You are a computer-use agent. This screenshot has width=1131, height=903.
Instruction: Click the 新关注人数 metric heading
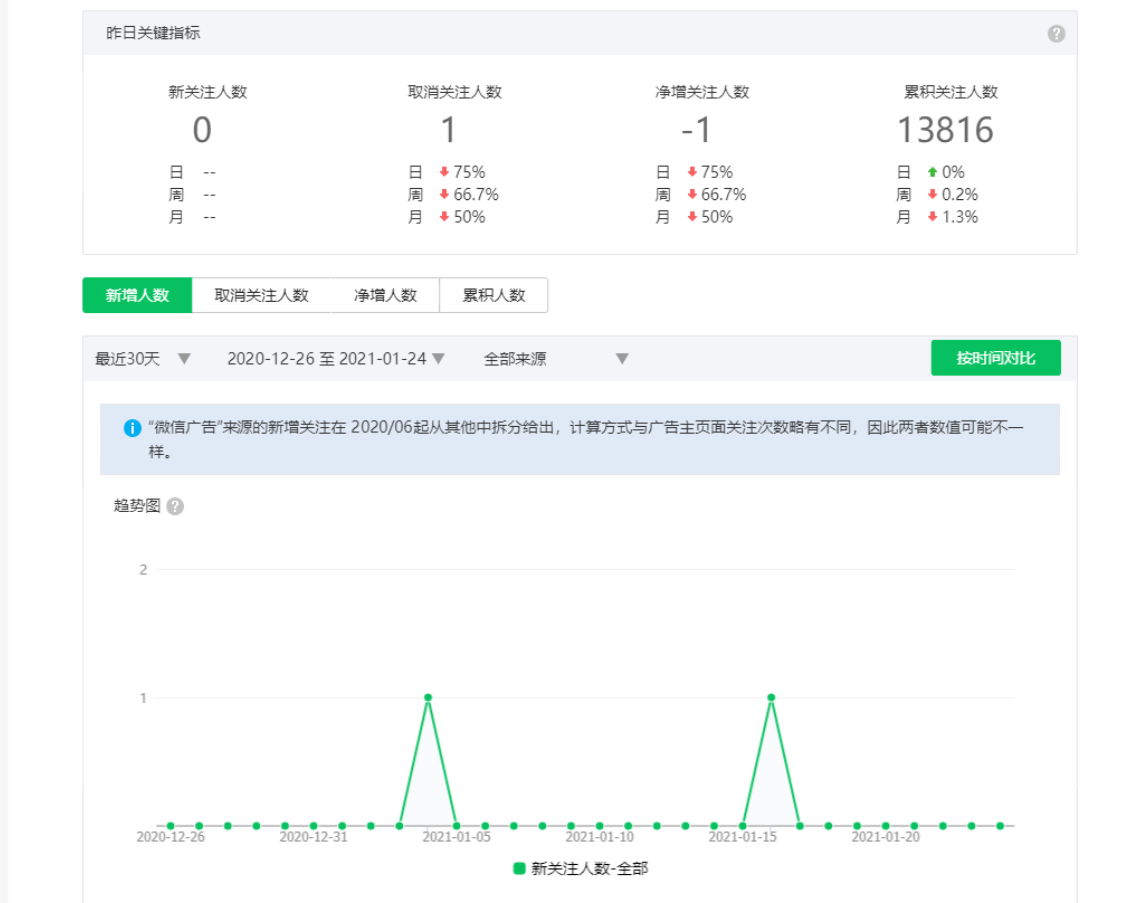[208, 92]
